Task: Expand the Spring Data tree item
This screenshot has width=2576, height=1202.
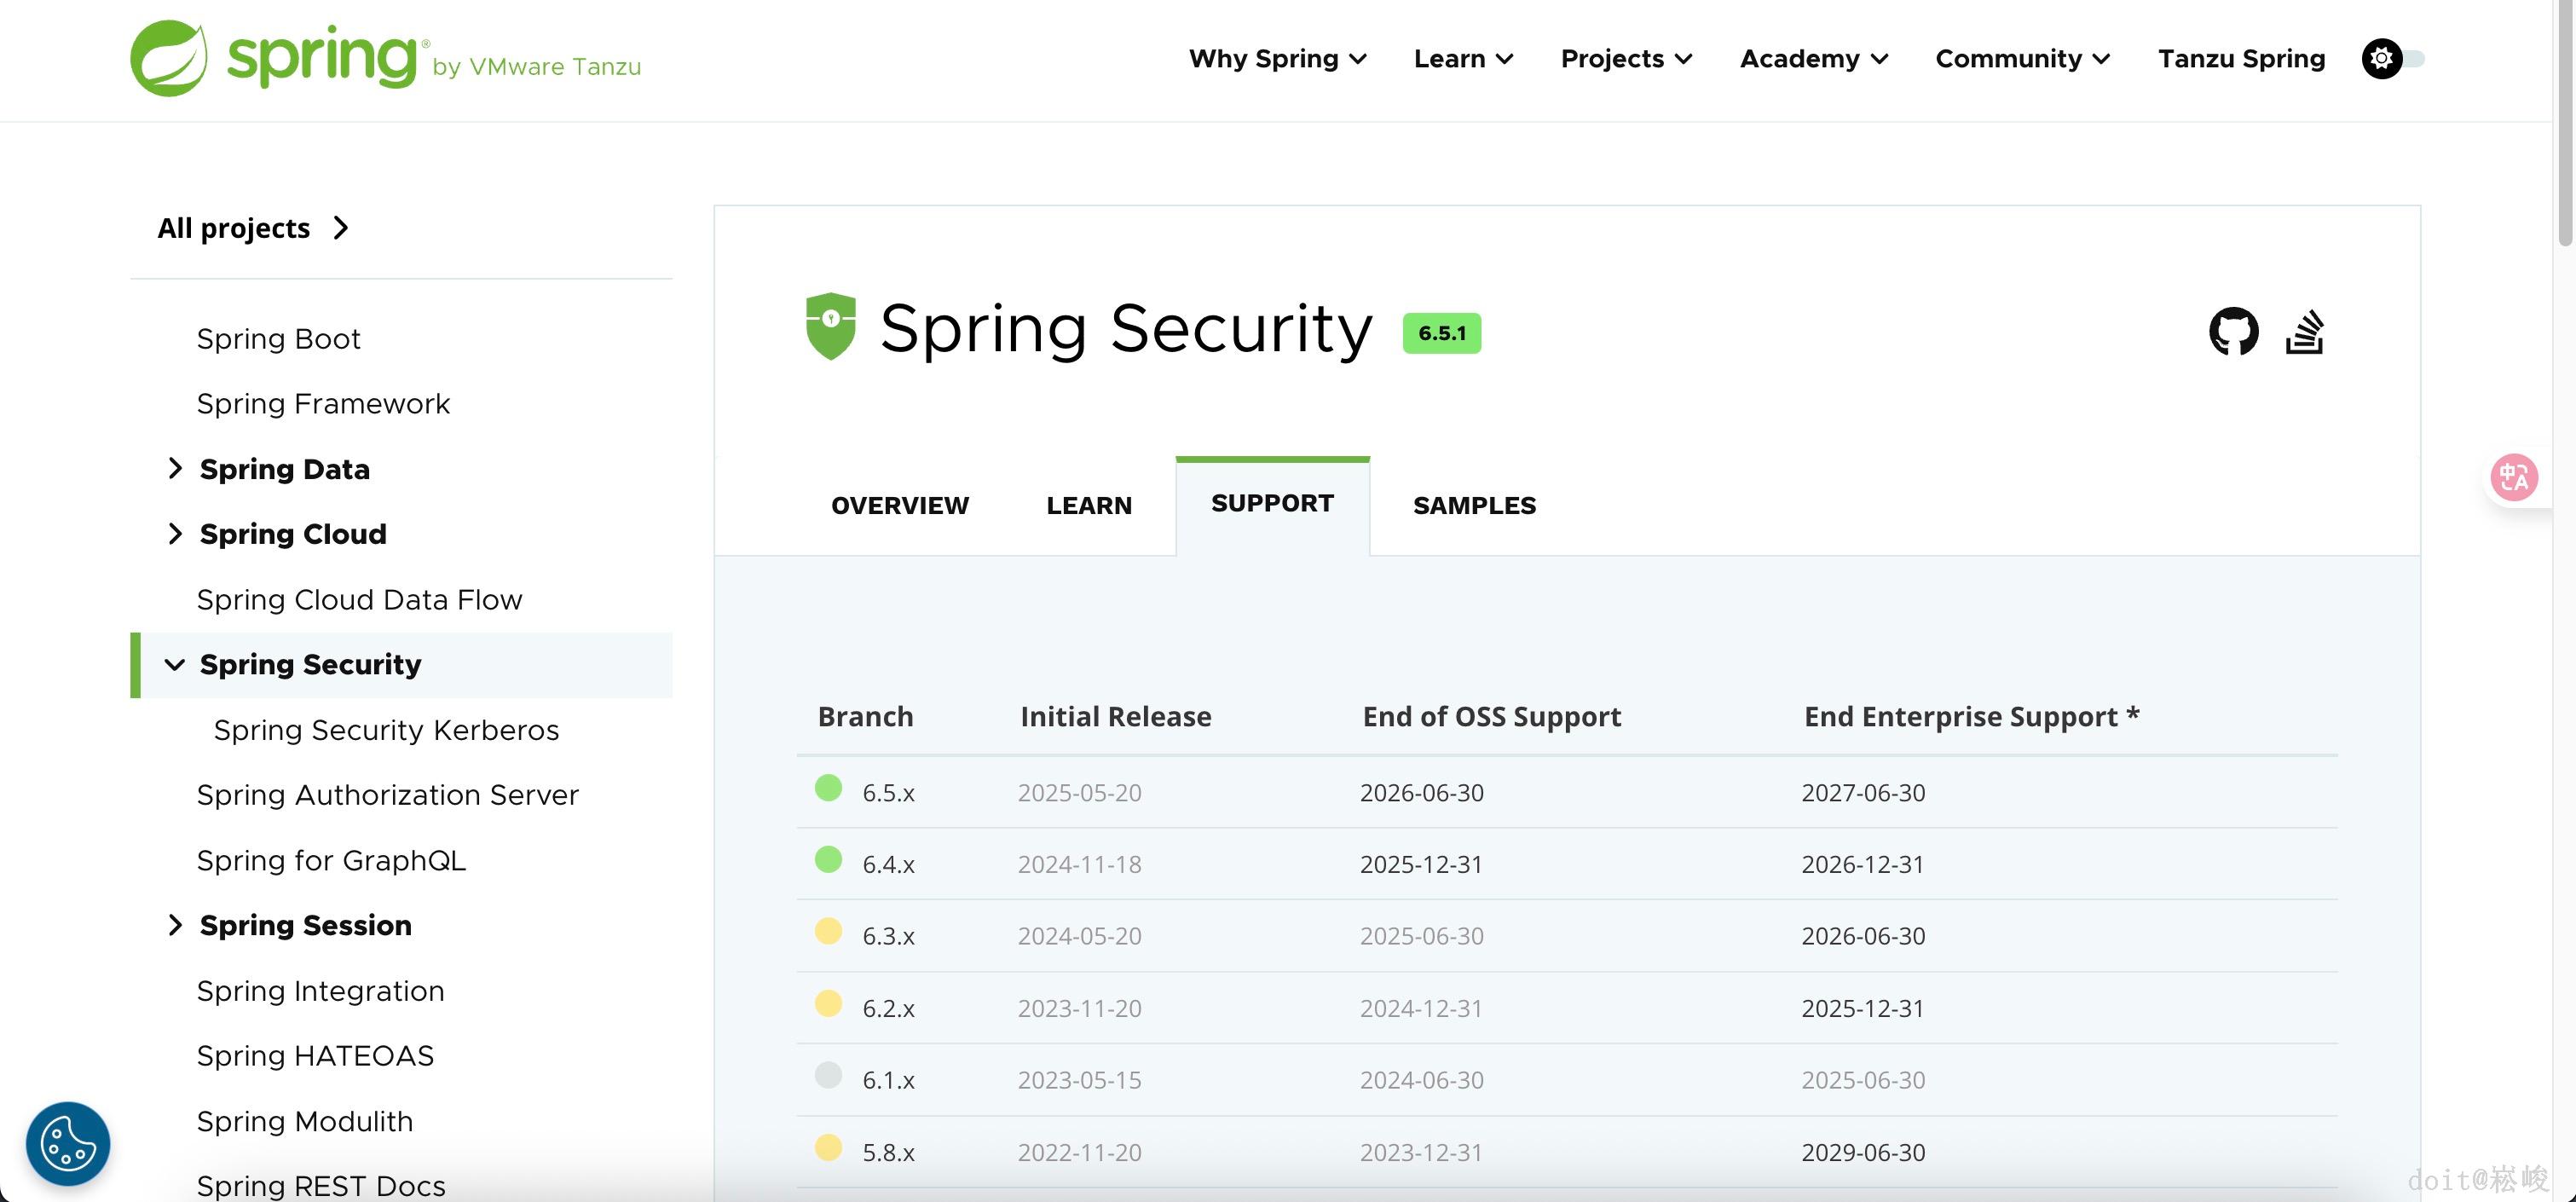Action: 175,468
